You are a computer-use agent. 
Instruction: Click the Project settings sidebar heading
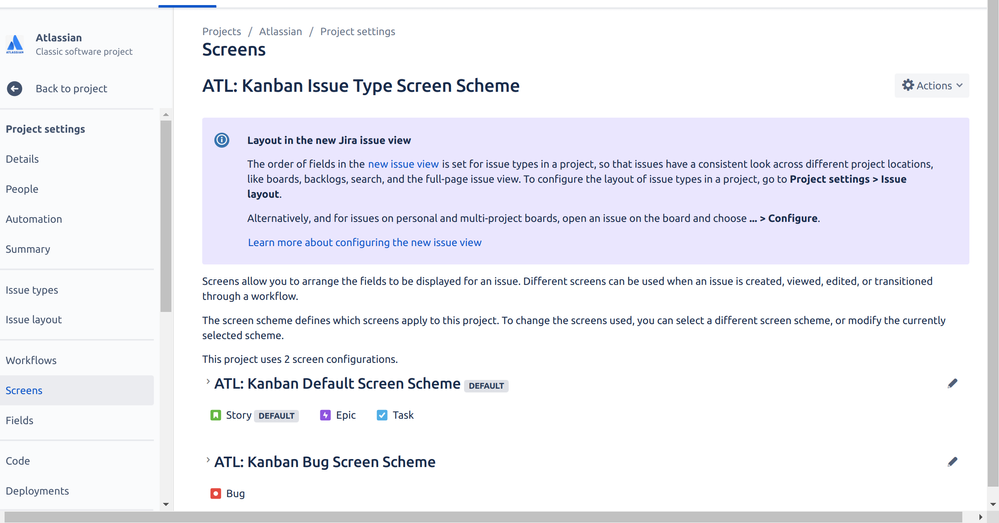[x=45, y=129]
